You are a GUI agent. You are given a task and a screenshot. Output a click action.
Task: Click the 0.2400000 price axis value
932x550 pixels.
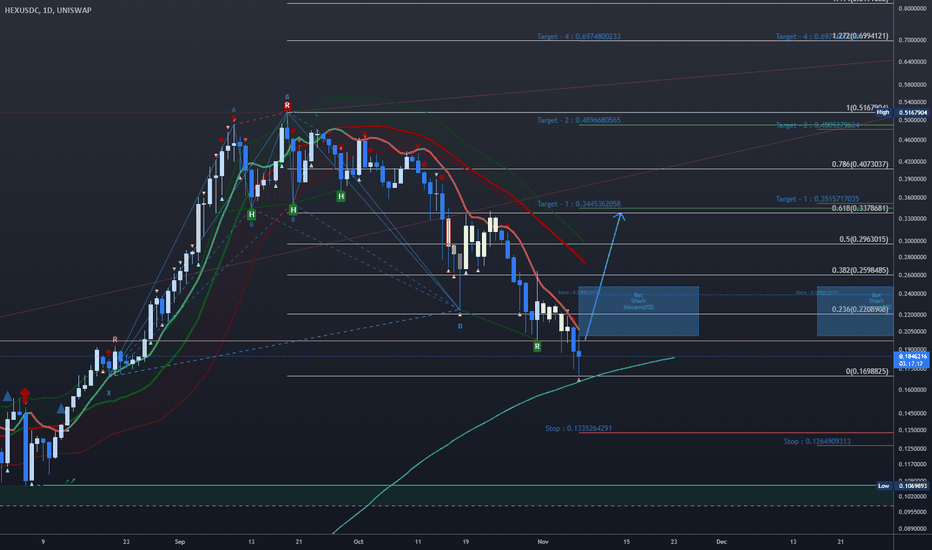[x=912, y=293]
